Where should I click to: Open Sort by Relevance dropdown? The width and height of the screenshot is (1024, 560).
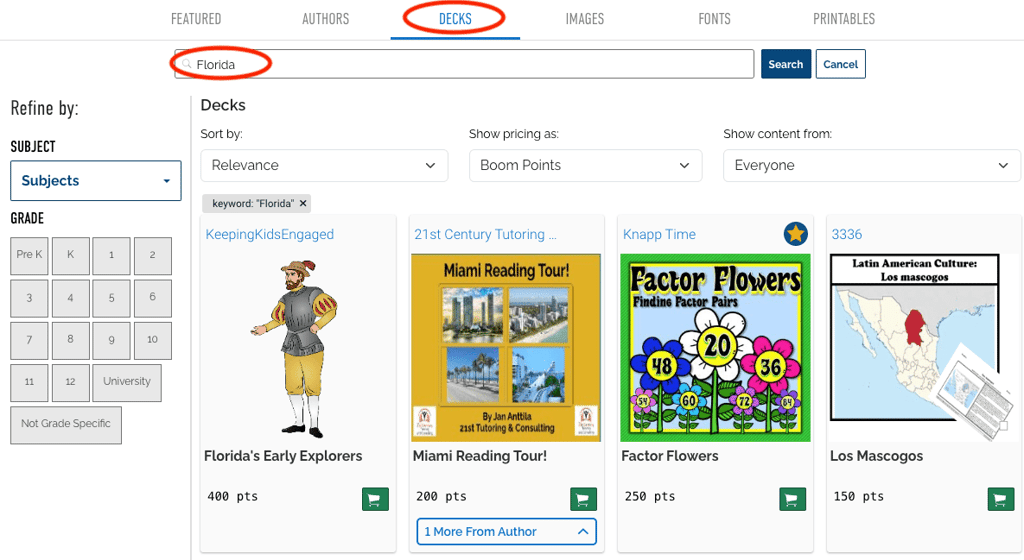[x=324, y=165]
